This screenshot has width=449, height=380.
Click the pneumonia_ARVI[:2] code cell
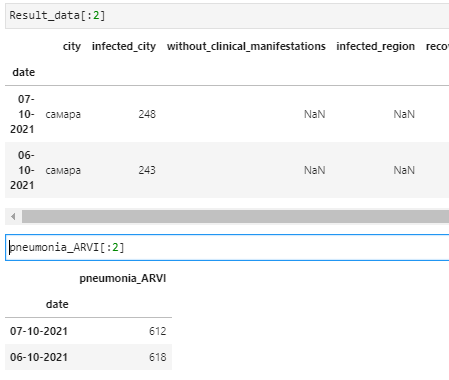click(x=227, y=247)
